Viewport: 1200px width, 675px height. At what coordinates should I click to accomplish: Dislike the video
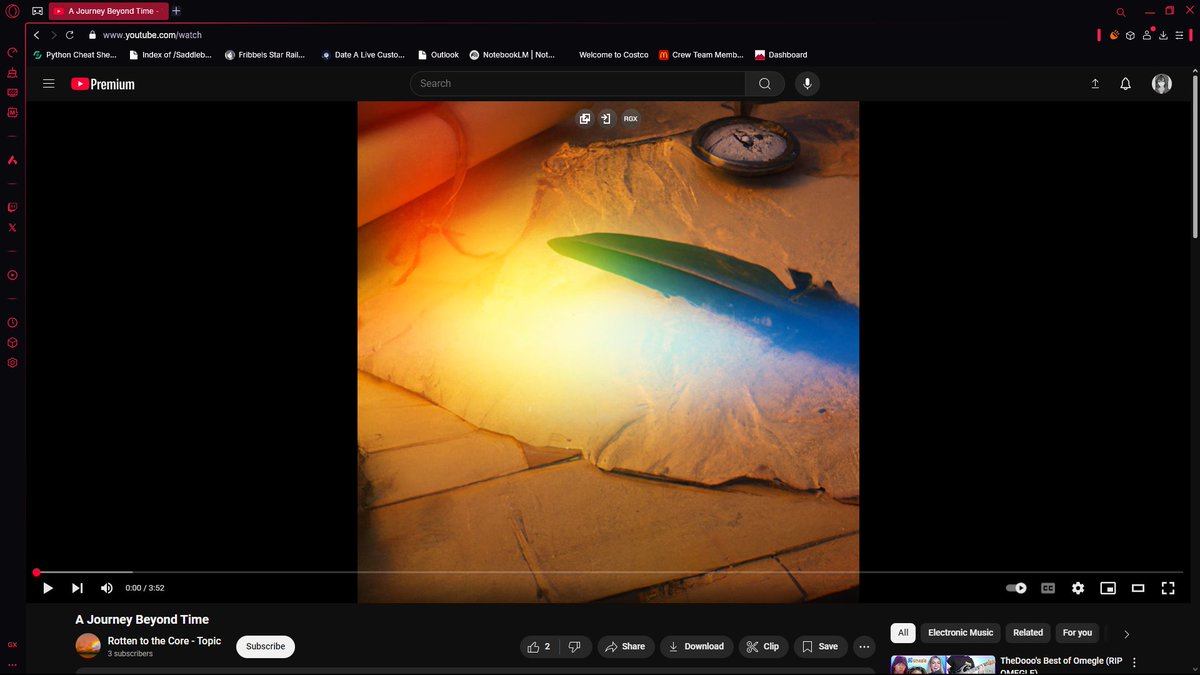(x=575, y=647)
